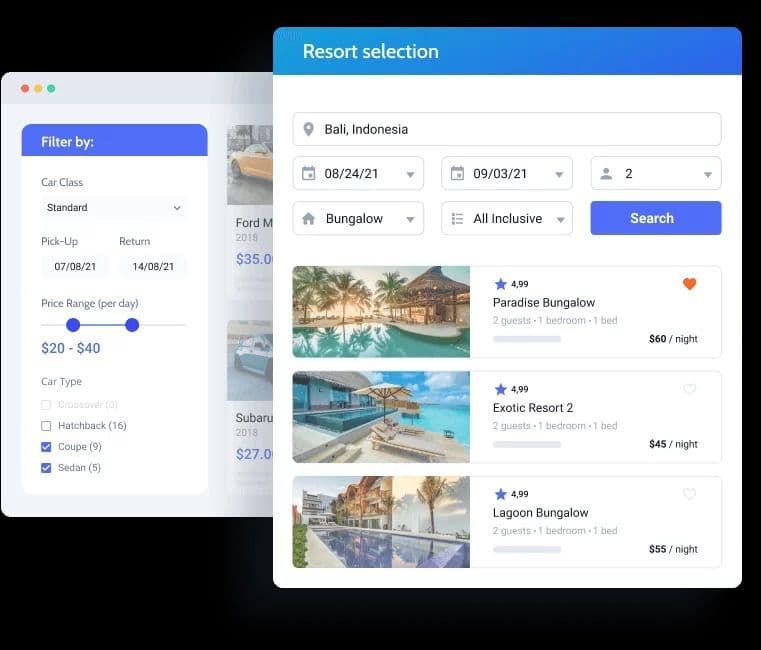Click the Subaru car photo in back window
761x650 pixels.
pos(250,360)
